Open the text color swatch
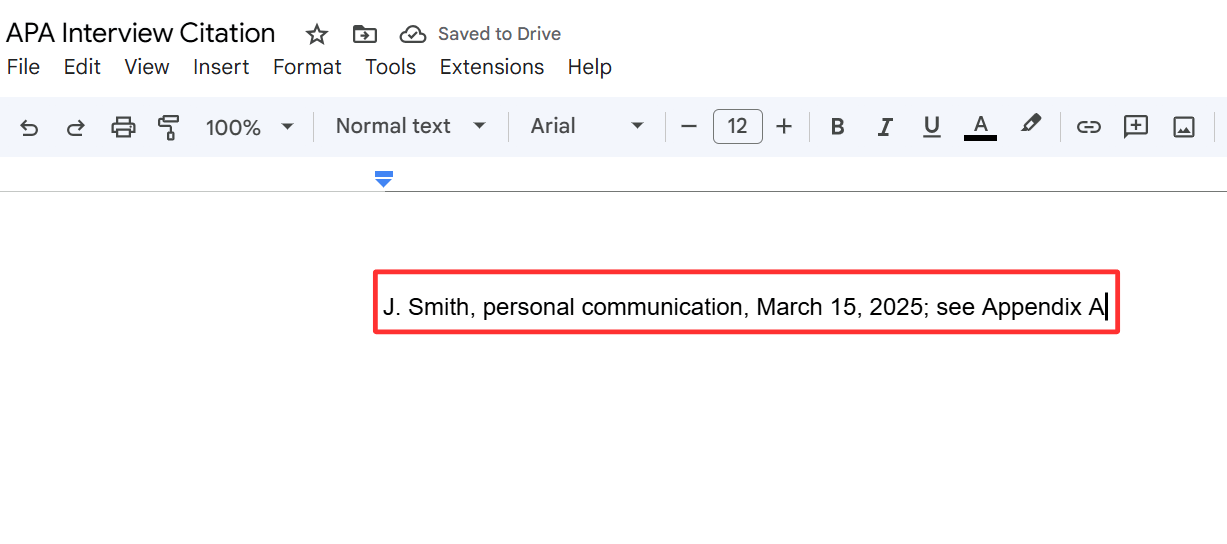The image size is (1227, 544). pyautogui.click(x=980, y=127)
